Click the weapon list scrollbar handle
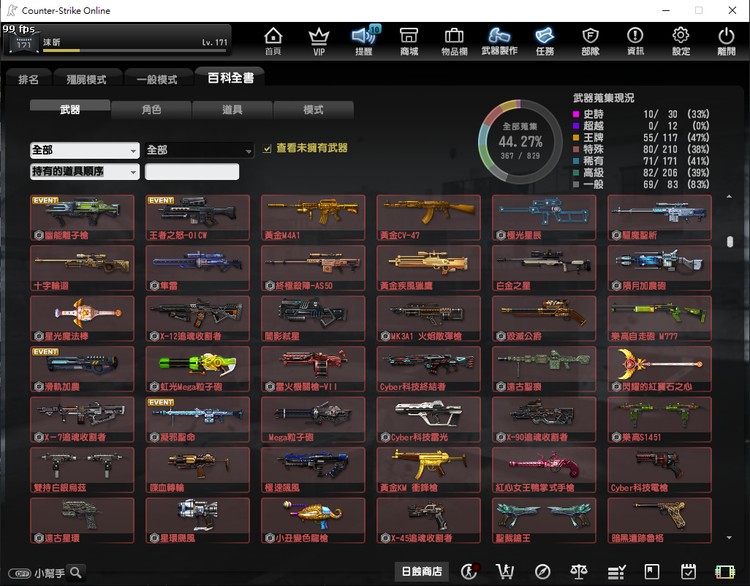Image resolution: width=750 pixels, height=586 pixels. 729,242
